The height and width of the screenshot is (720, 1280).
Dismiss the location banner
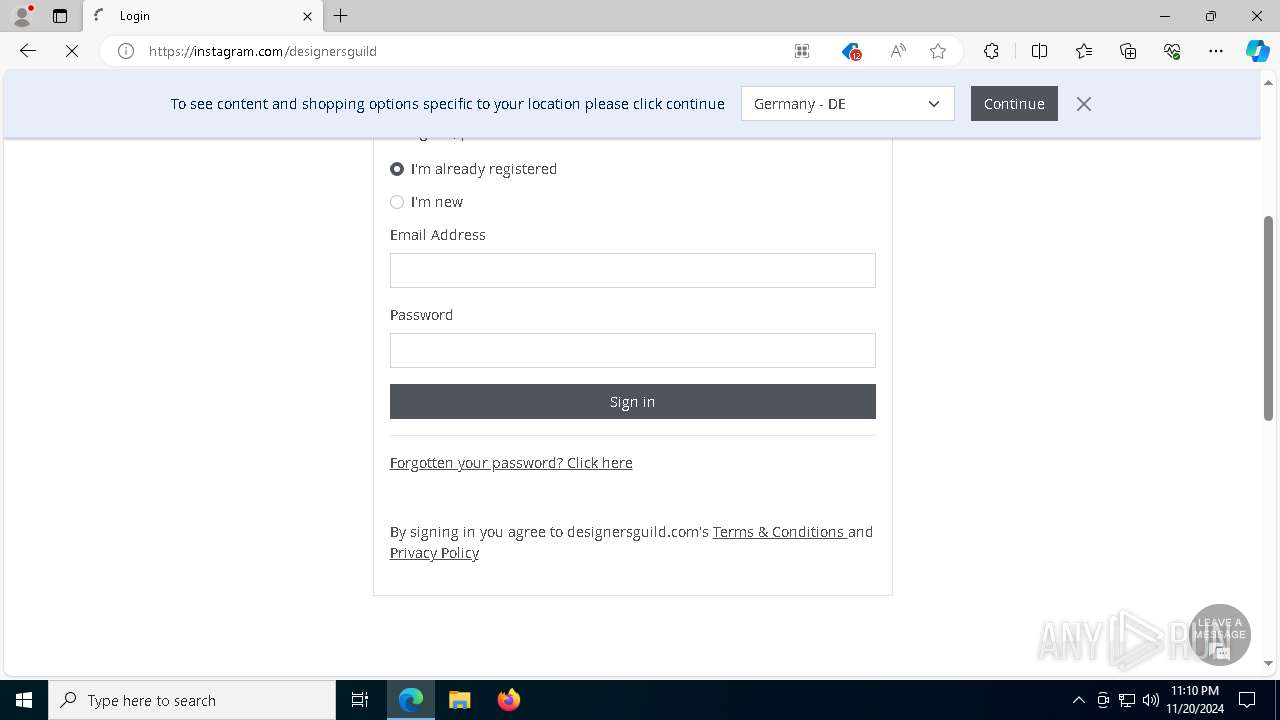(1084, 104)
